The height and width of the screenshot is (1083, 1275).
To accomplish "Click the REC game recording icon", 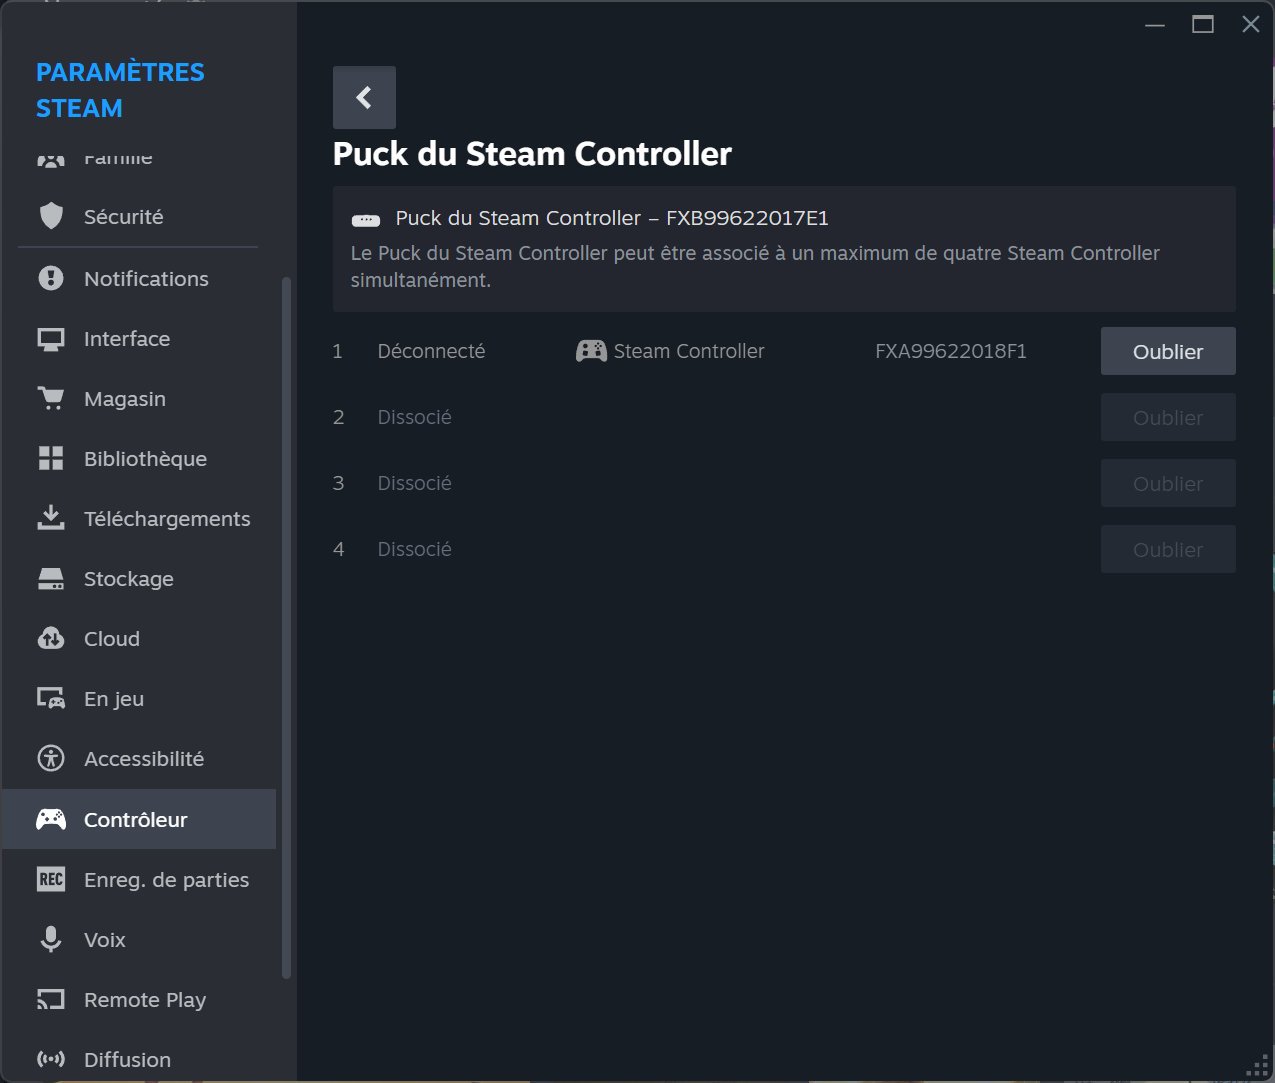I will 51,879.
